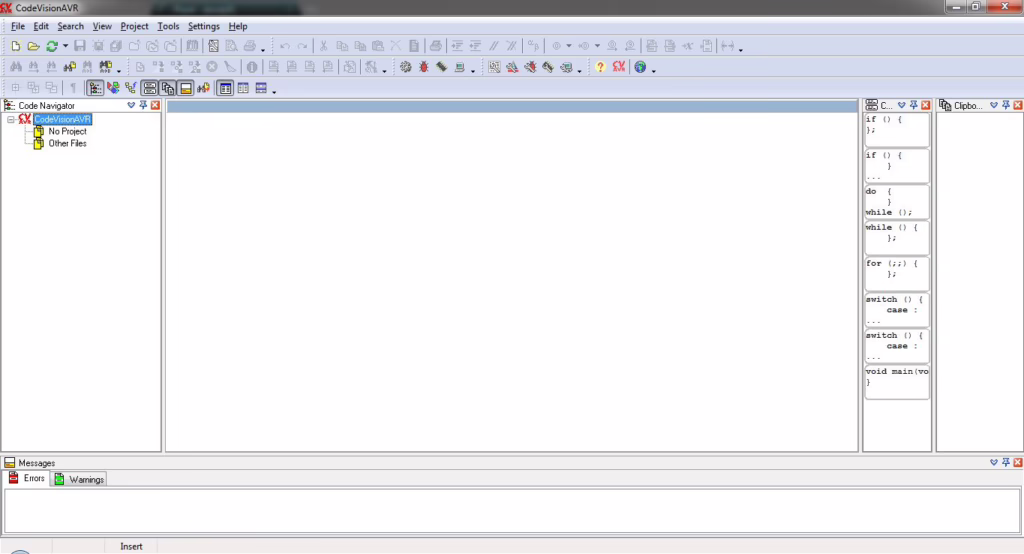
Task: Click the red CVAVR About icon
Action: pyautogui.click(x=618, y=67)
